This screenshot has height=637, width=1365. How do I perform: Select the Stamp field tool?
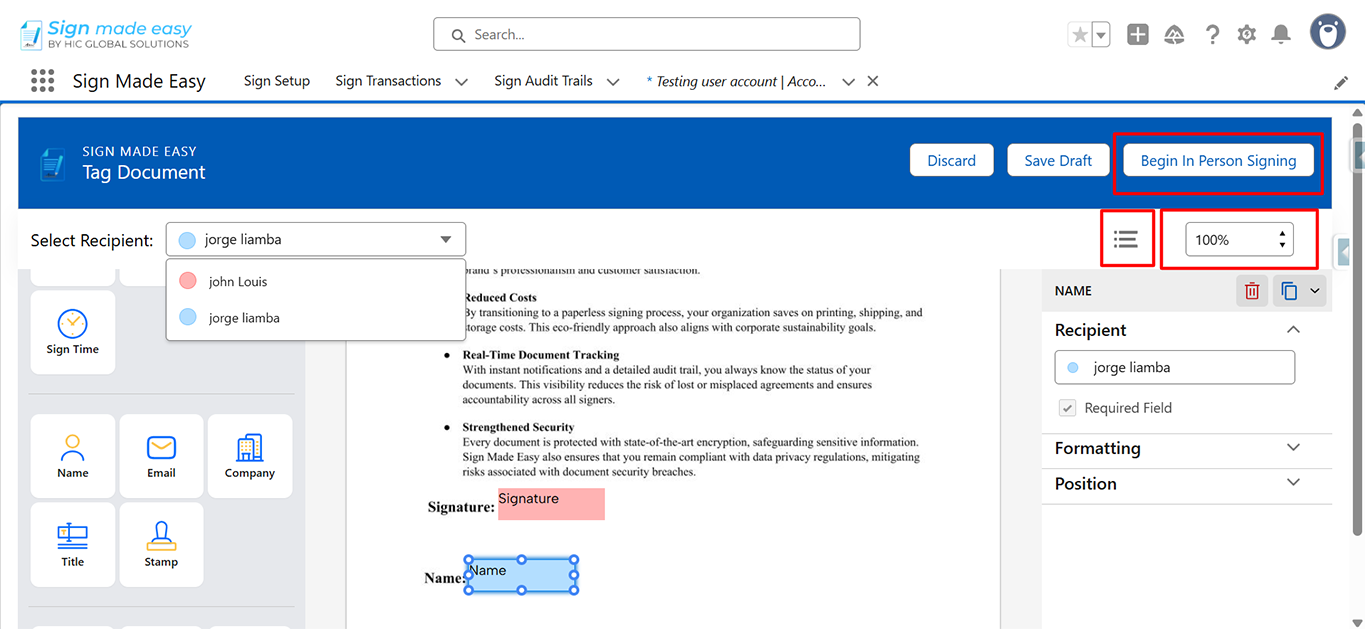[x=161, y=544]
